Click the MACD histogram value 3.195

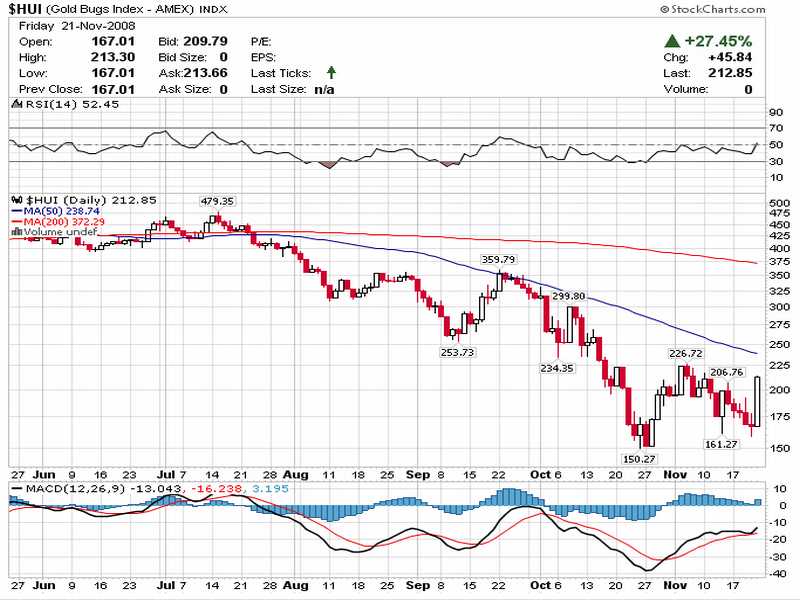coord(270,489)
